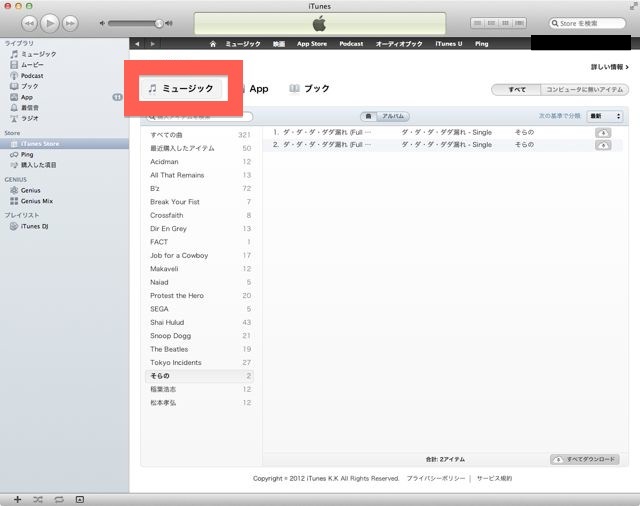This screenshot has height=506, width=640.
Task: Open the iTunes Store home icon
Action: 213,44
